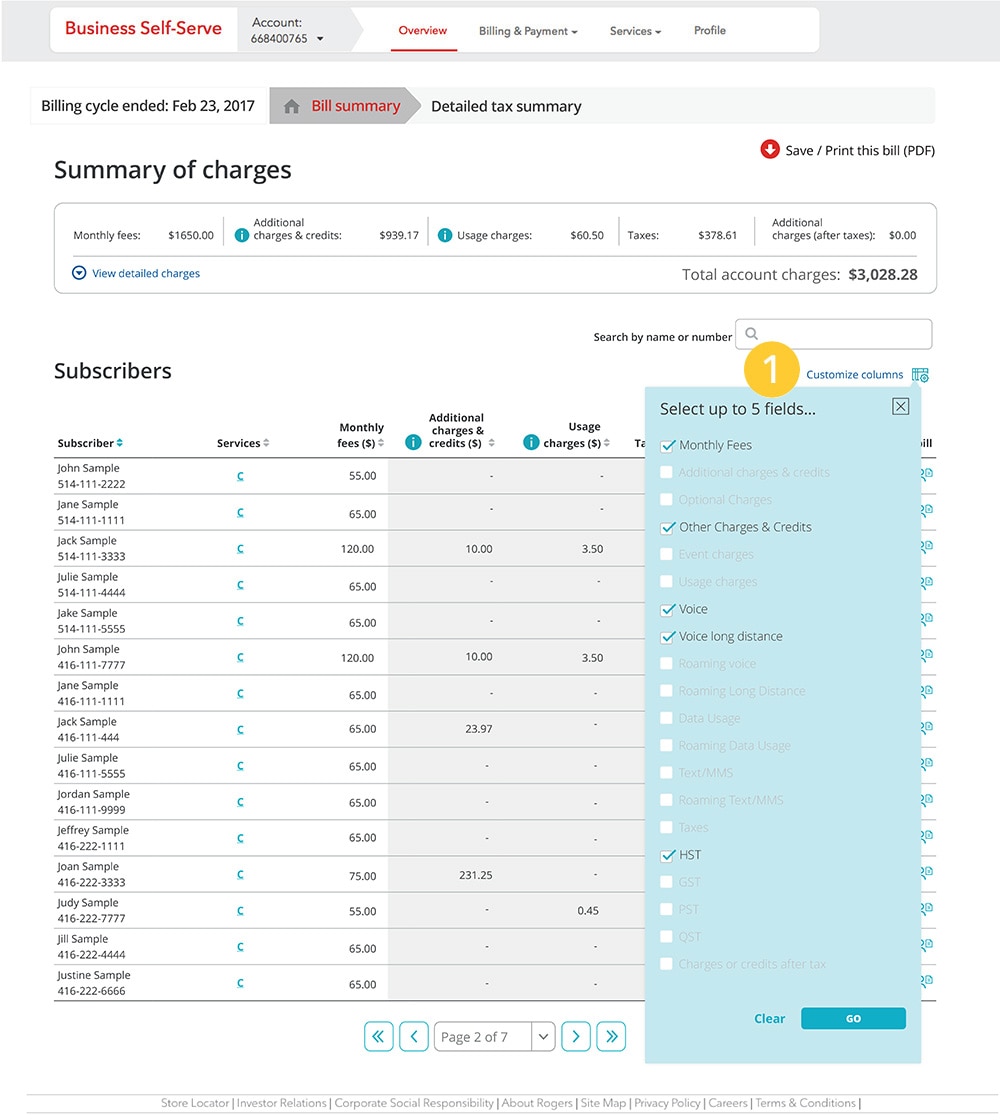Uncheck the Monthly Fees field

coord(667,445)
